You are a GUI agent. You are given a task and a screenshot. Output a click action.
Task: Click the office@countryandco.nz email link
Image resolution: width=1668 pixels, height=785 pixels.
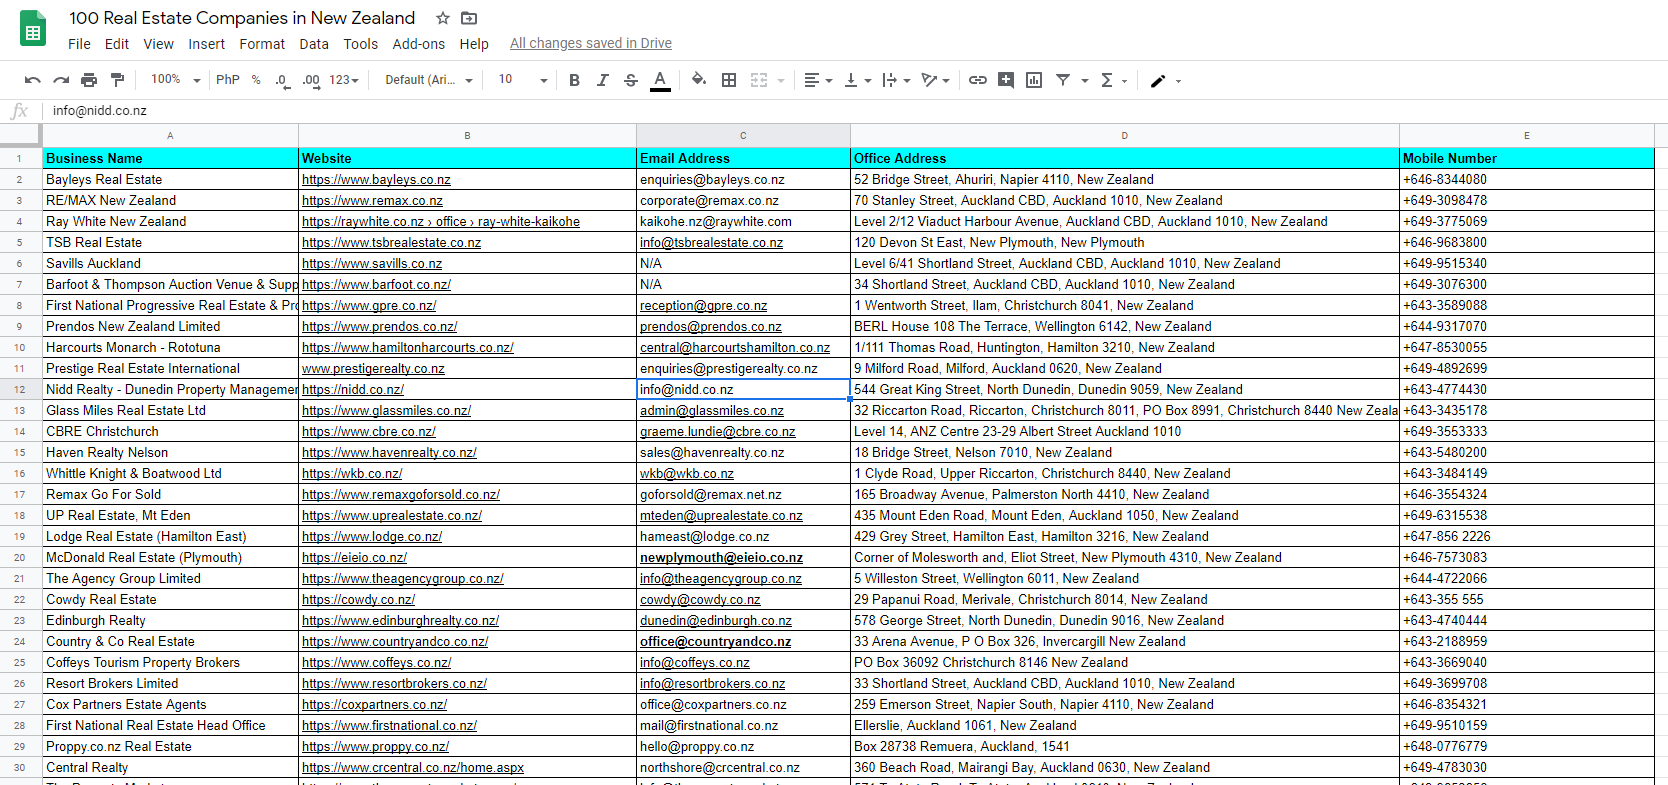click(x=715, y=642)
